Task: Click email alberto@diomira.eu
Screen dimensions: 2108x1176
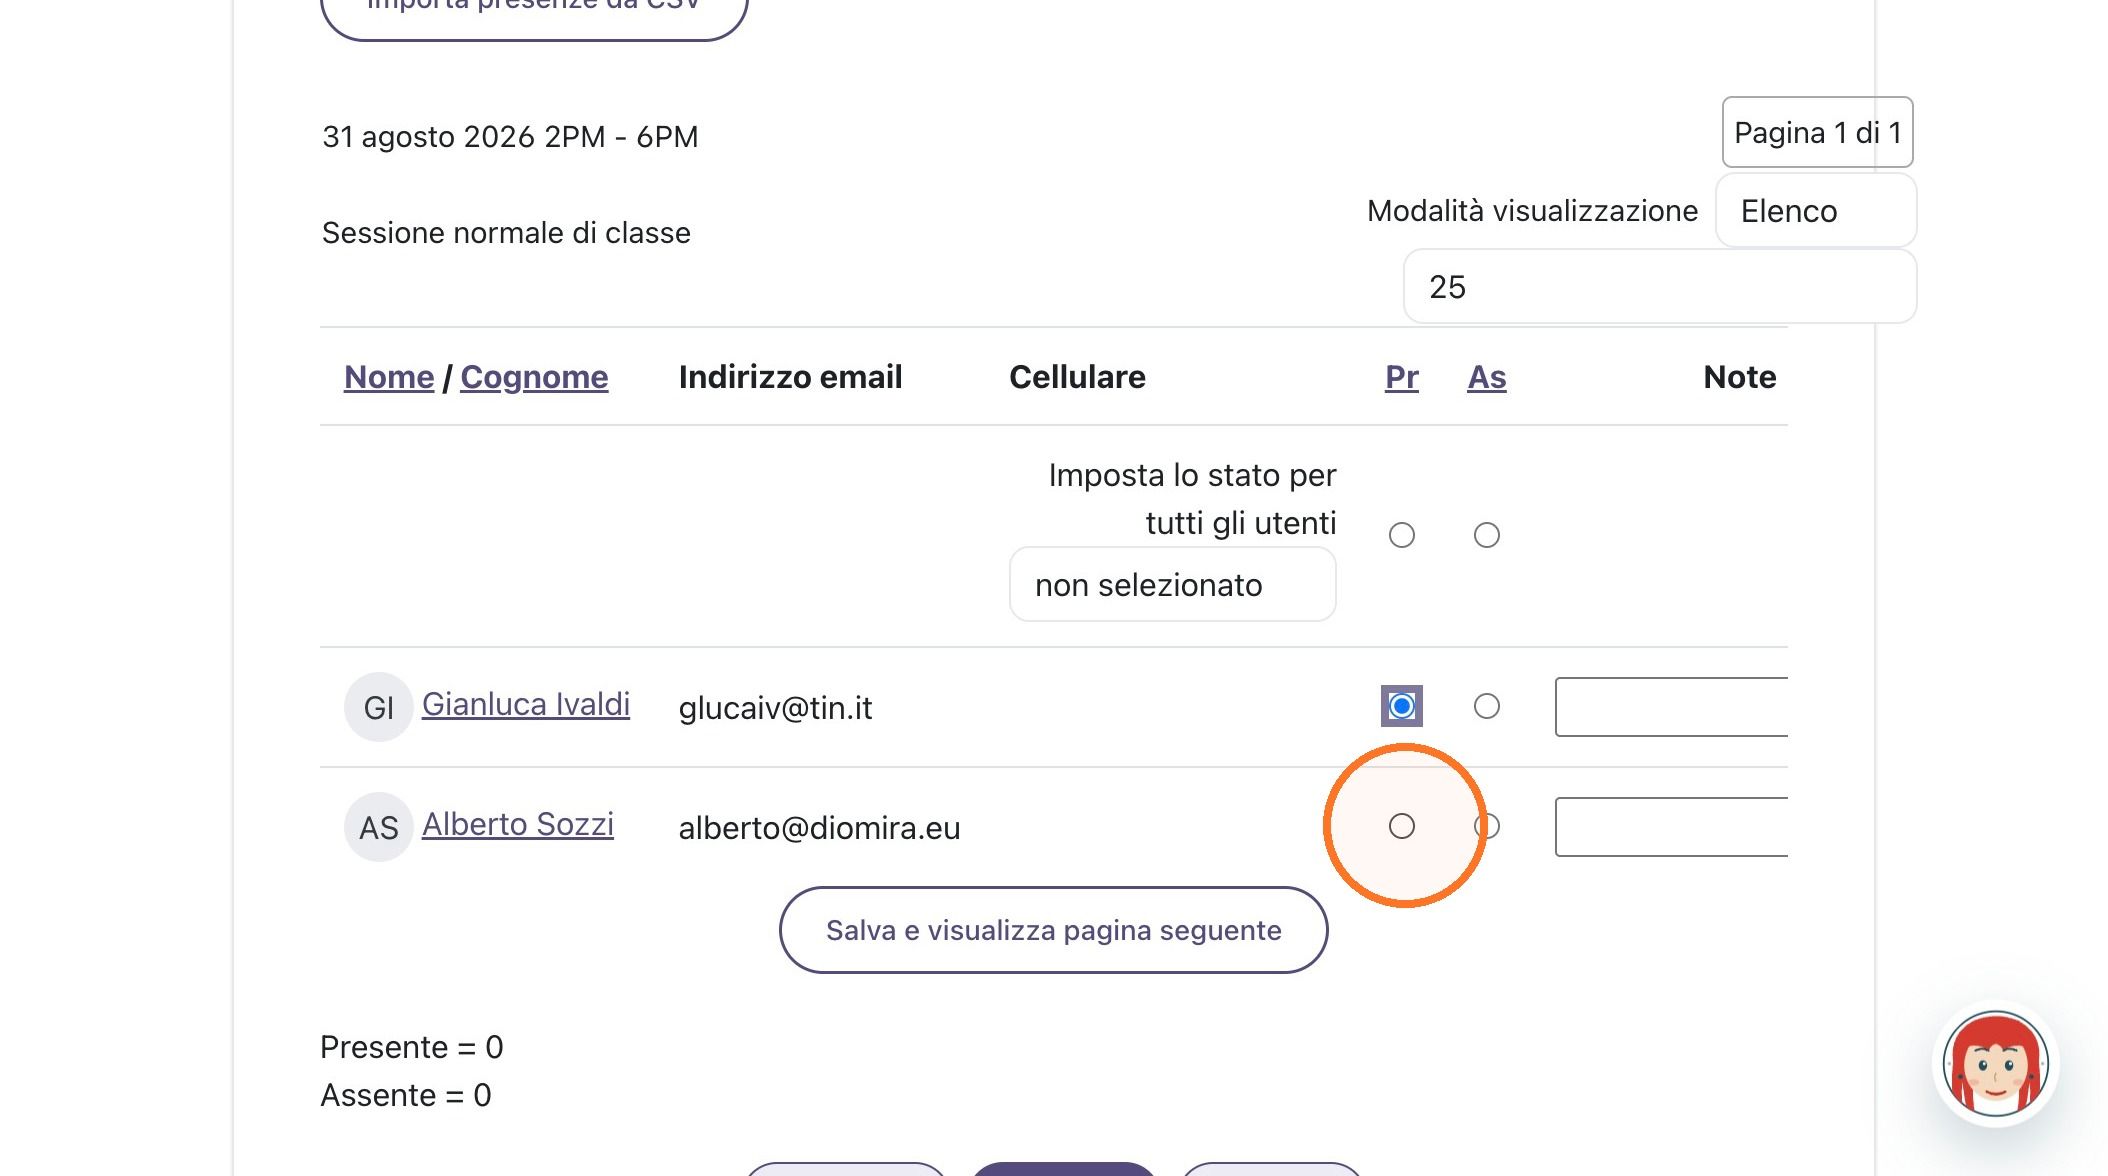Action: pyautogui.click(x=819, y=828)
